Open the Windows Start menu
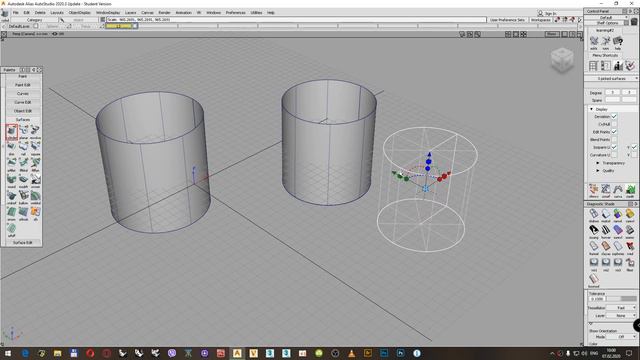Screen dimensions: 640x360 tap(8, 353)
